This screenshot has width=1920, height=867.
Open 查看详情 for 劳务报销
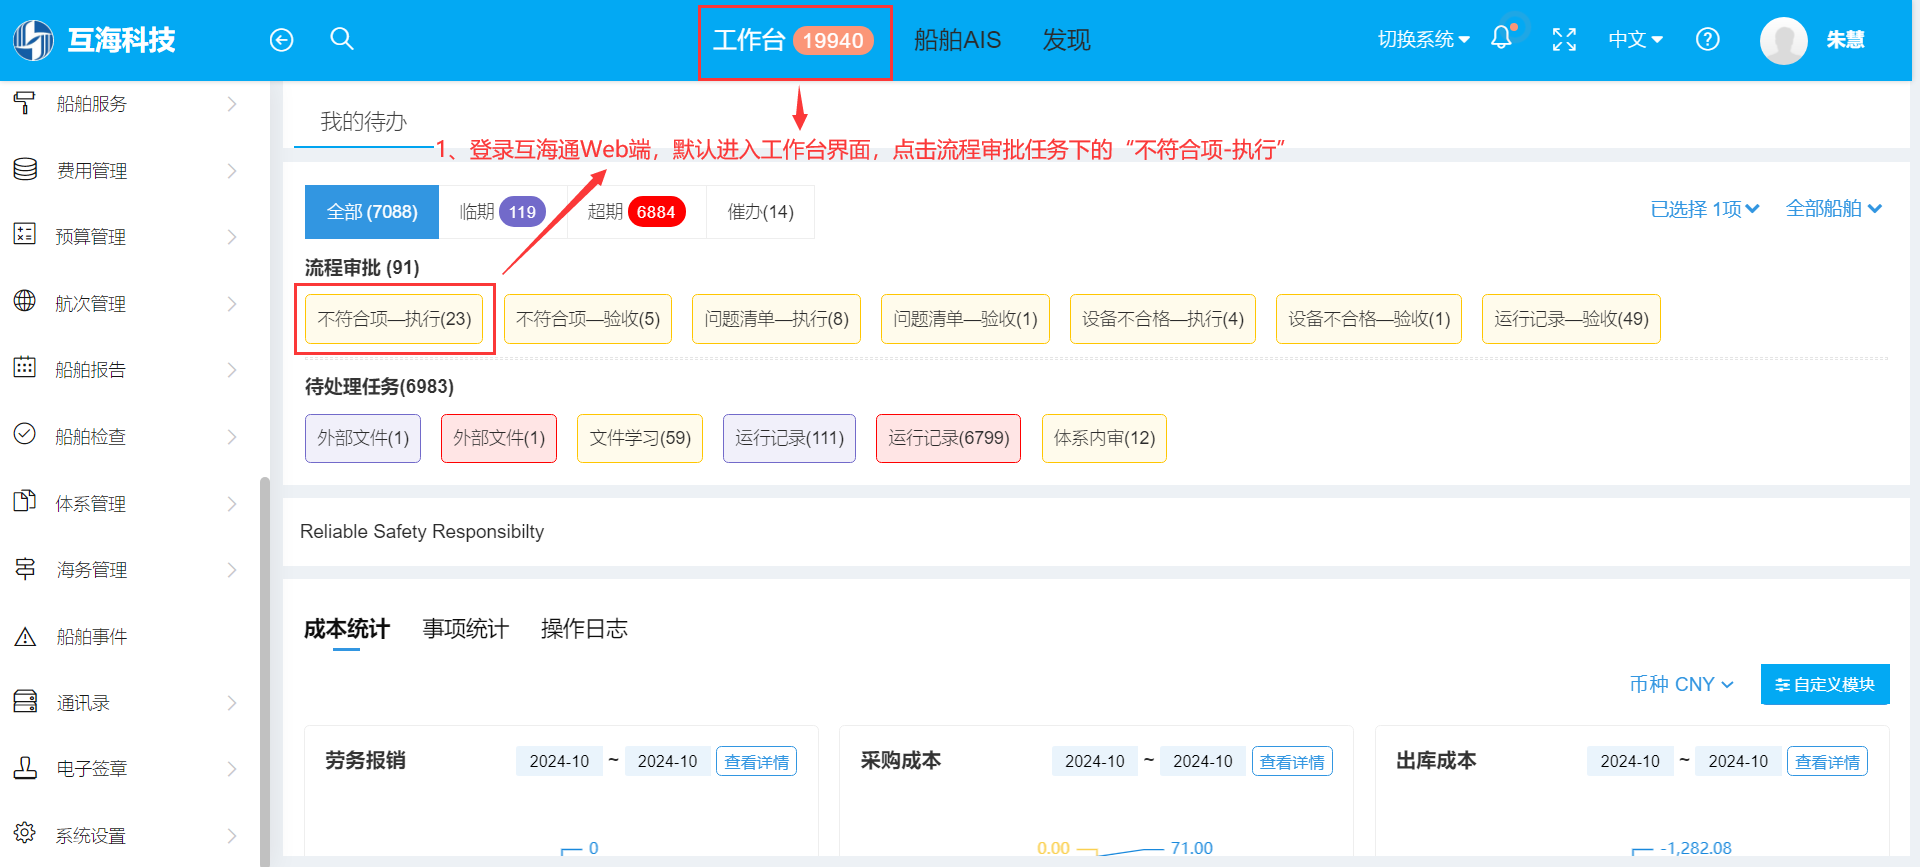[x=756, y=762]
